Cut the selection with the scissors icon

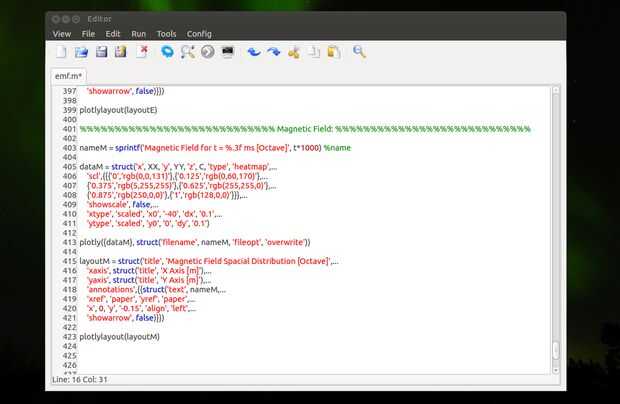(x=294, y=52)
